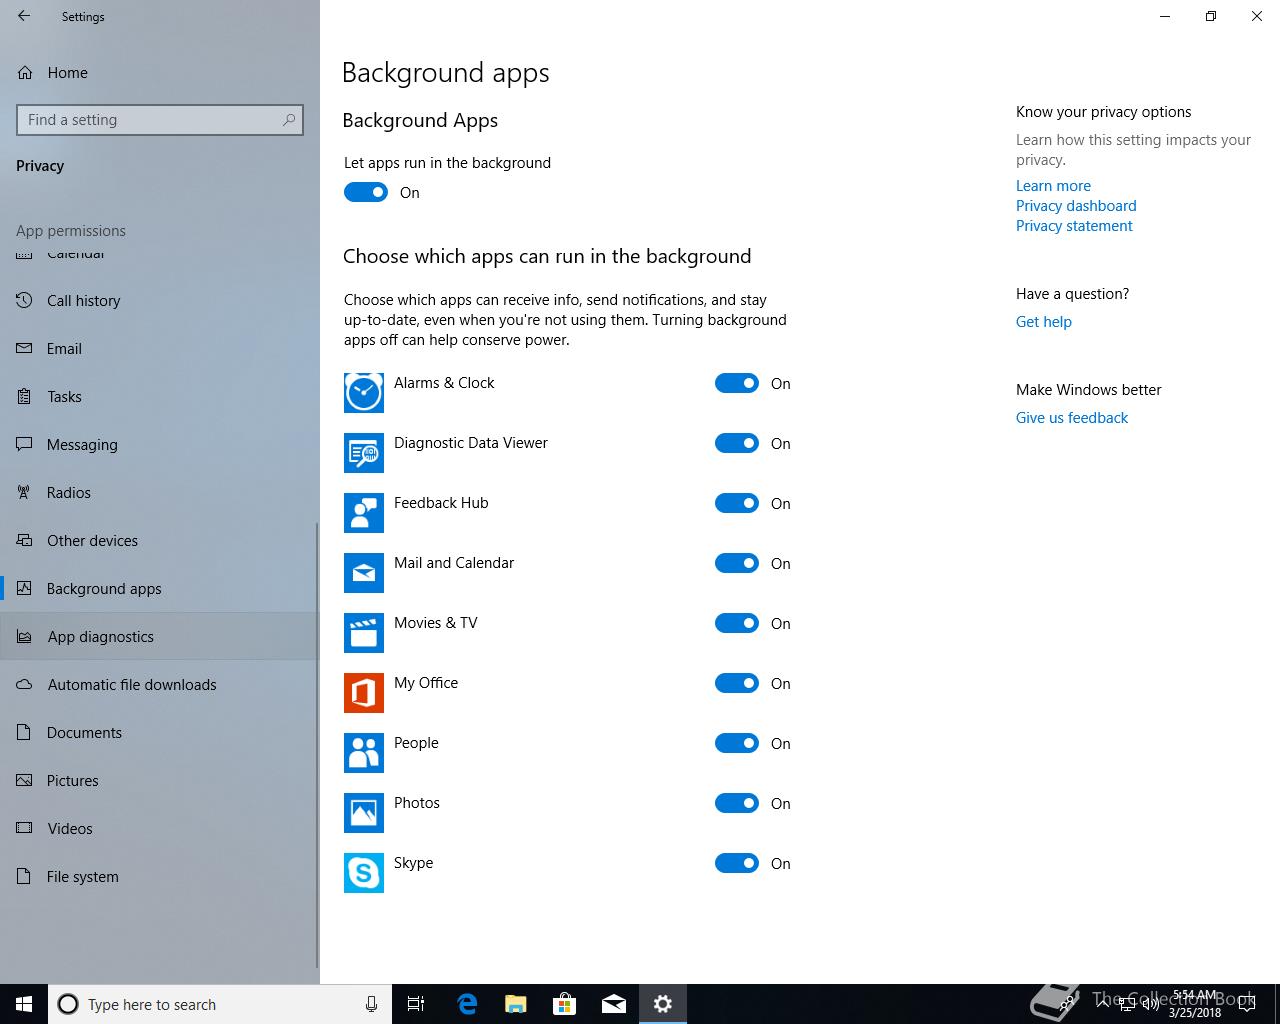Turn off Let apps run in background
The width and height of the screenshot is (1280, 1024).
366,192
